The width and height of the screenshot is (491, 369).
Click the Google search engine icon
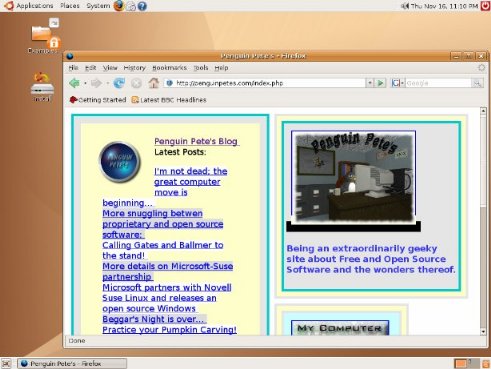point(395,83)
